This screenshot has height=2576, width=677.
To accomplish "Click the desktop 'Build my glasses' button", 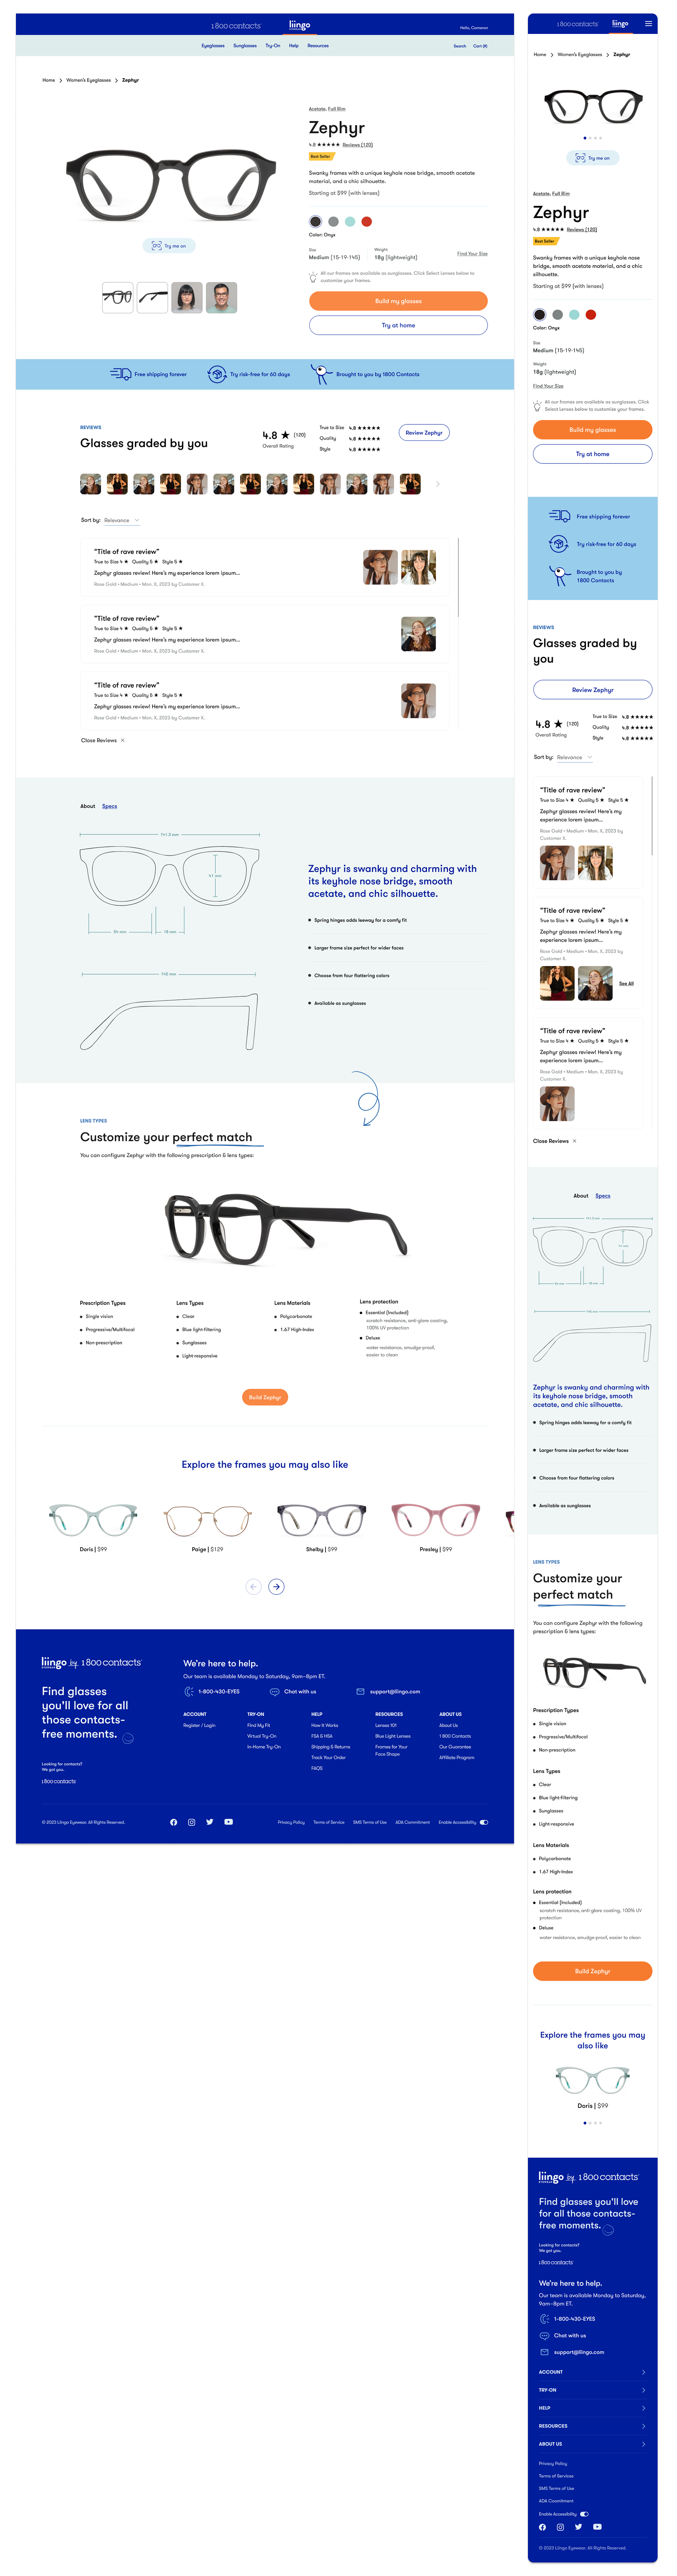I will pos(398,300).
